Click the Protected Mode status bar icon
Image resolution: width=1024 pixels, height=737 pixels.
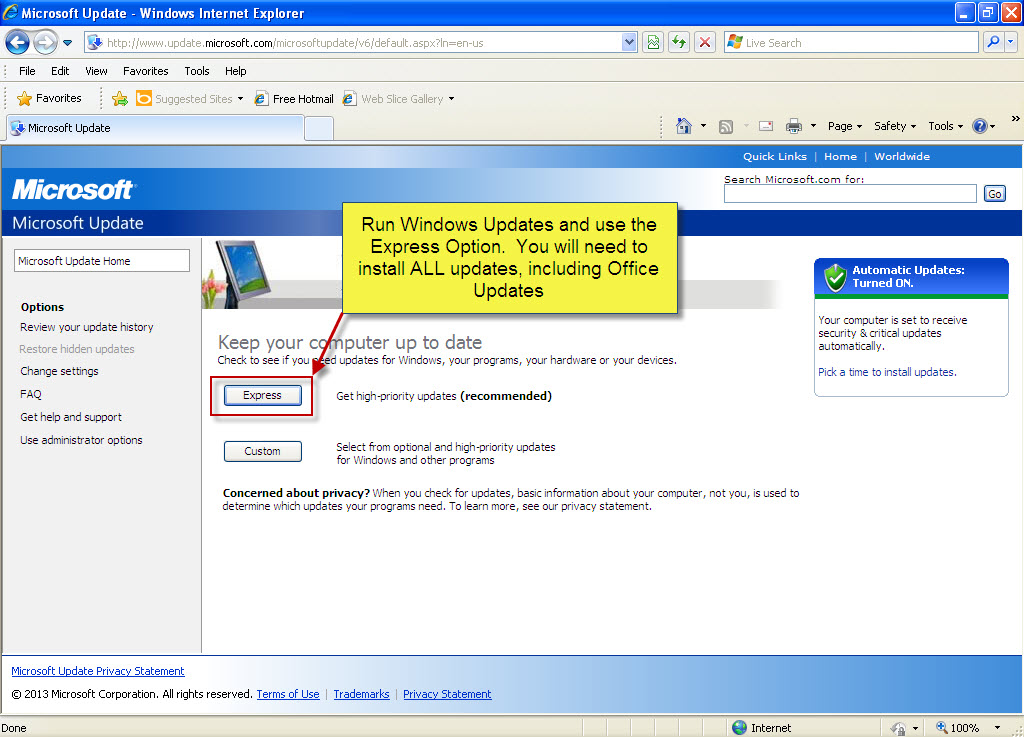coord(898,728)
